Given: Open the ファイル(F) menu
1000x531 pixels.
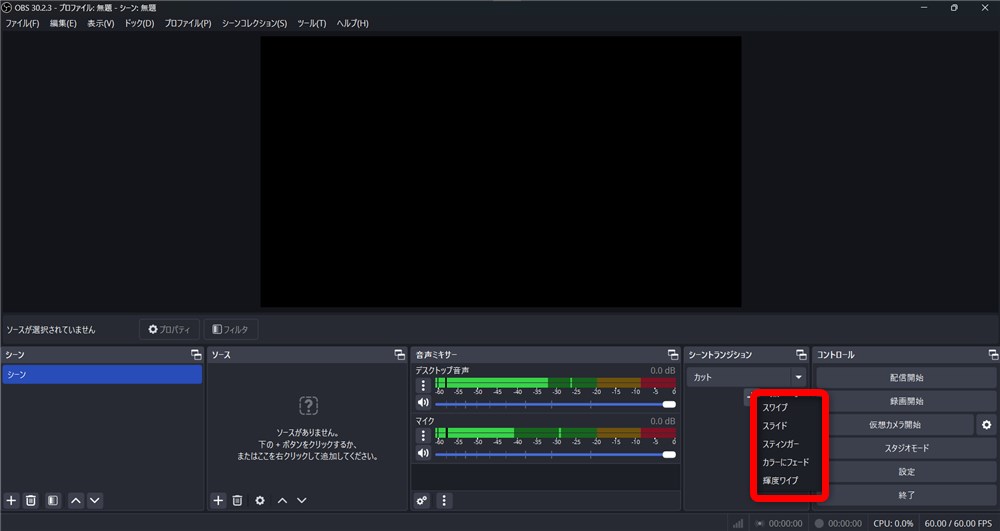Looking at the screenshot, I should pyautogui.click(x=22, y=24).
